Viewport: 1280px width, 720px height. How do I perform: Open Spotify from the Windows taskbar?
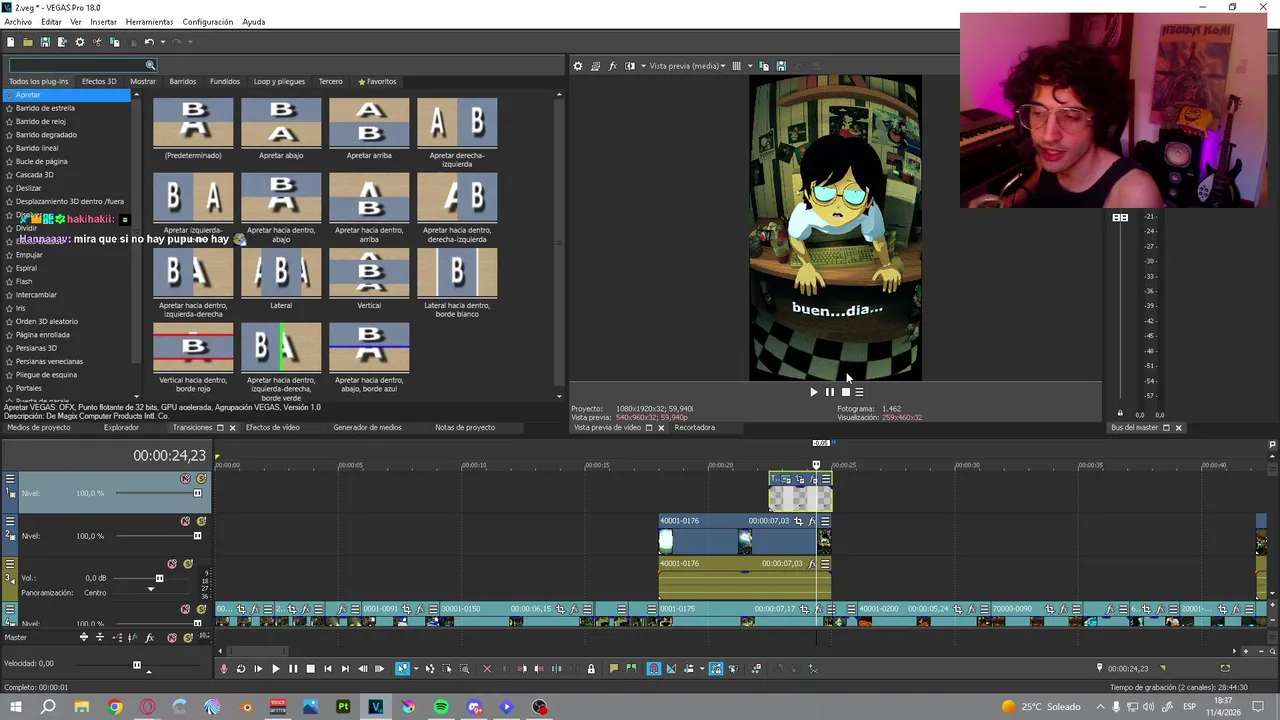pyautogui.click(x=441, y=707)
